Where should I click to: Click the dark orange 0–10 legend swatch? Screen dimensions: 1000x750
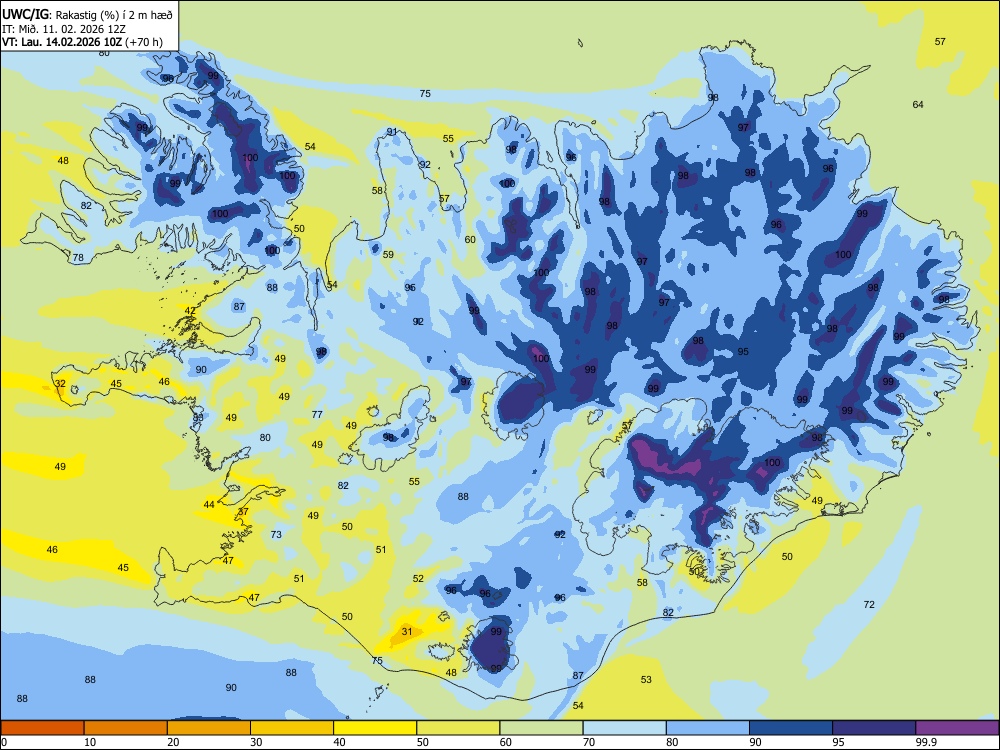[42, 728]
